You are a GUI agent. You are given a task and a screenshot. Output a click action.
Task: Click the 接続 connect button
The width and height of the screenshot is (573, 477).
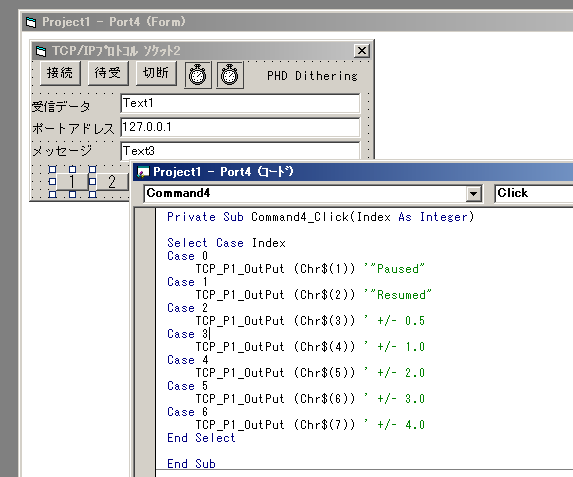[x=60, y=73]
